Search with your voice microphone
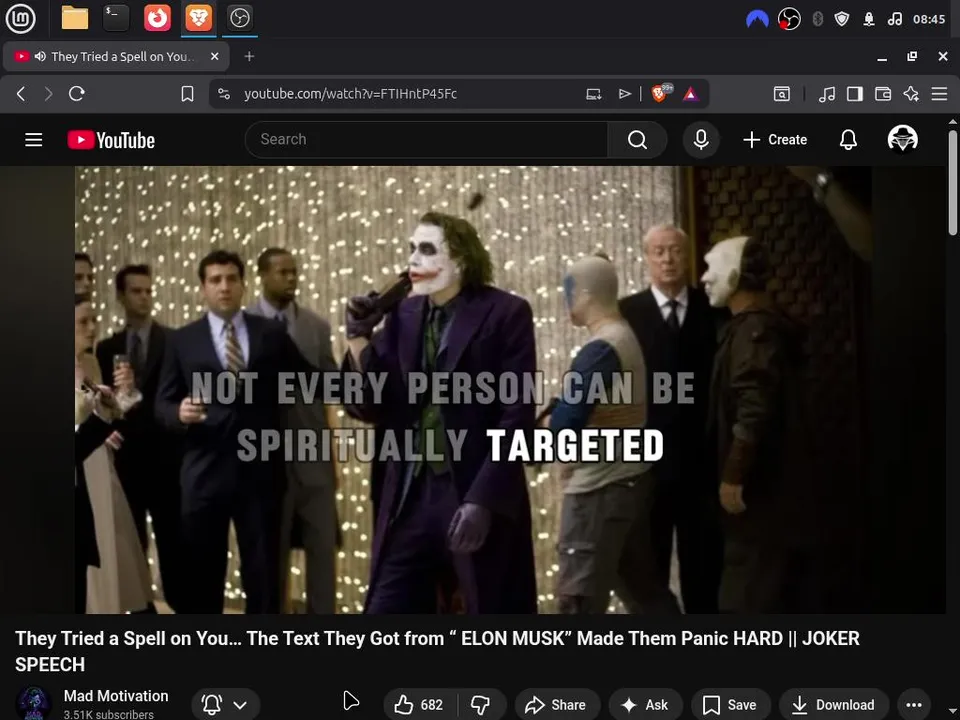The height and width of the screenshot is (720, 960). 701,140
